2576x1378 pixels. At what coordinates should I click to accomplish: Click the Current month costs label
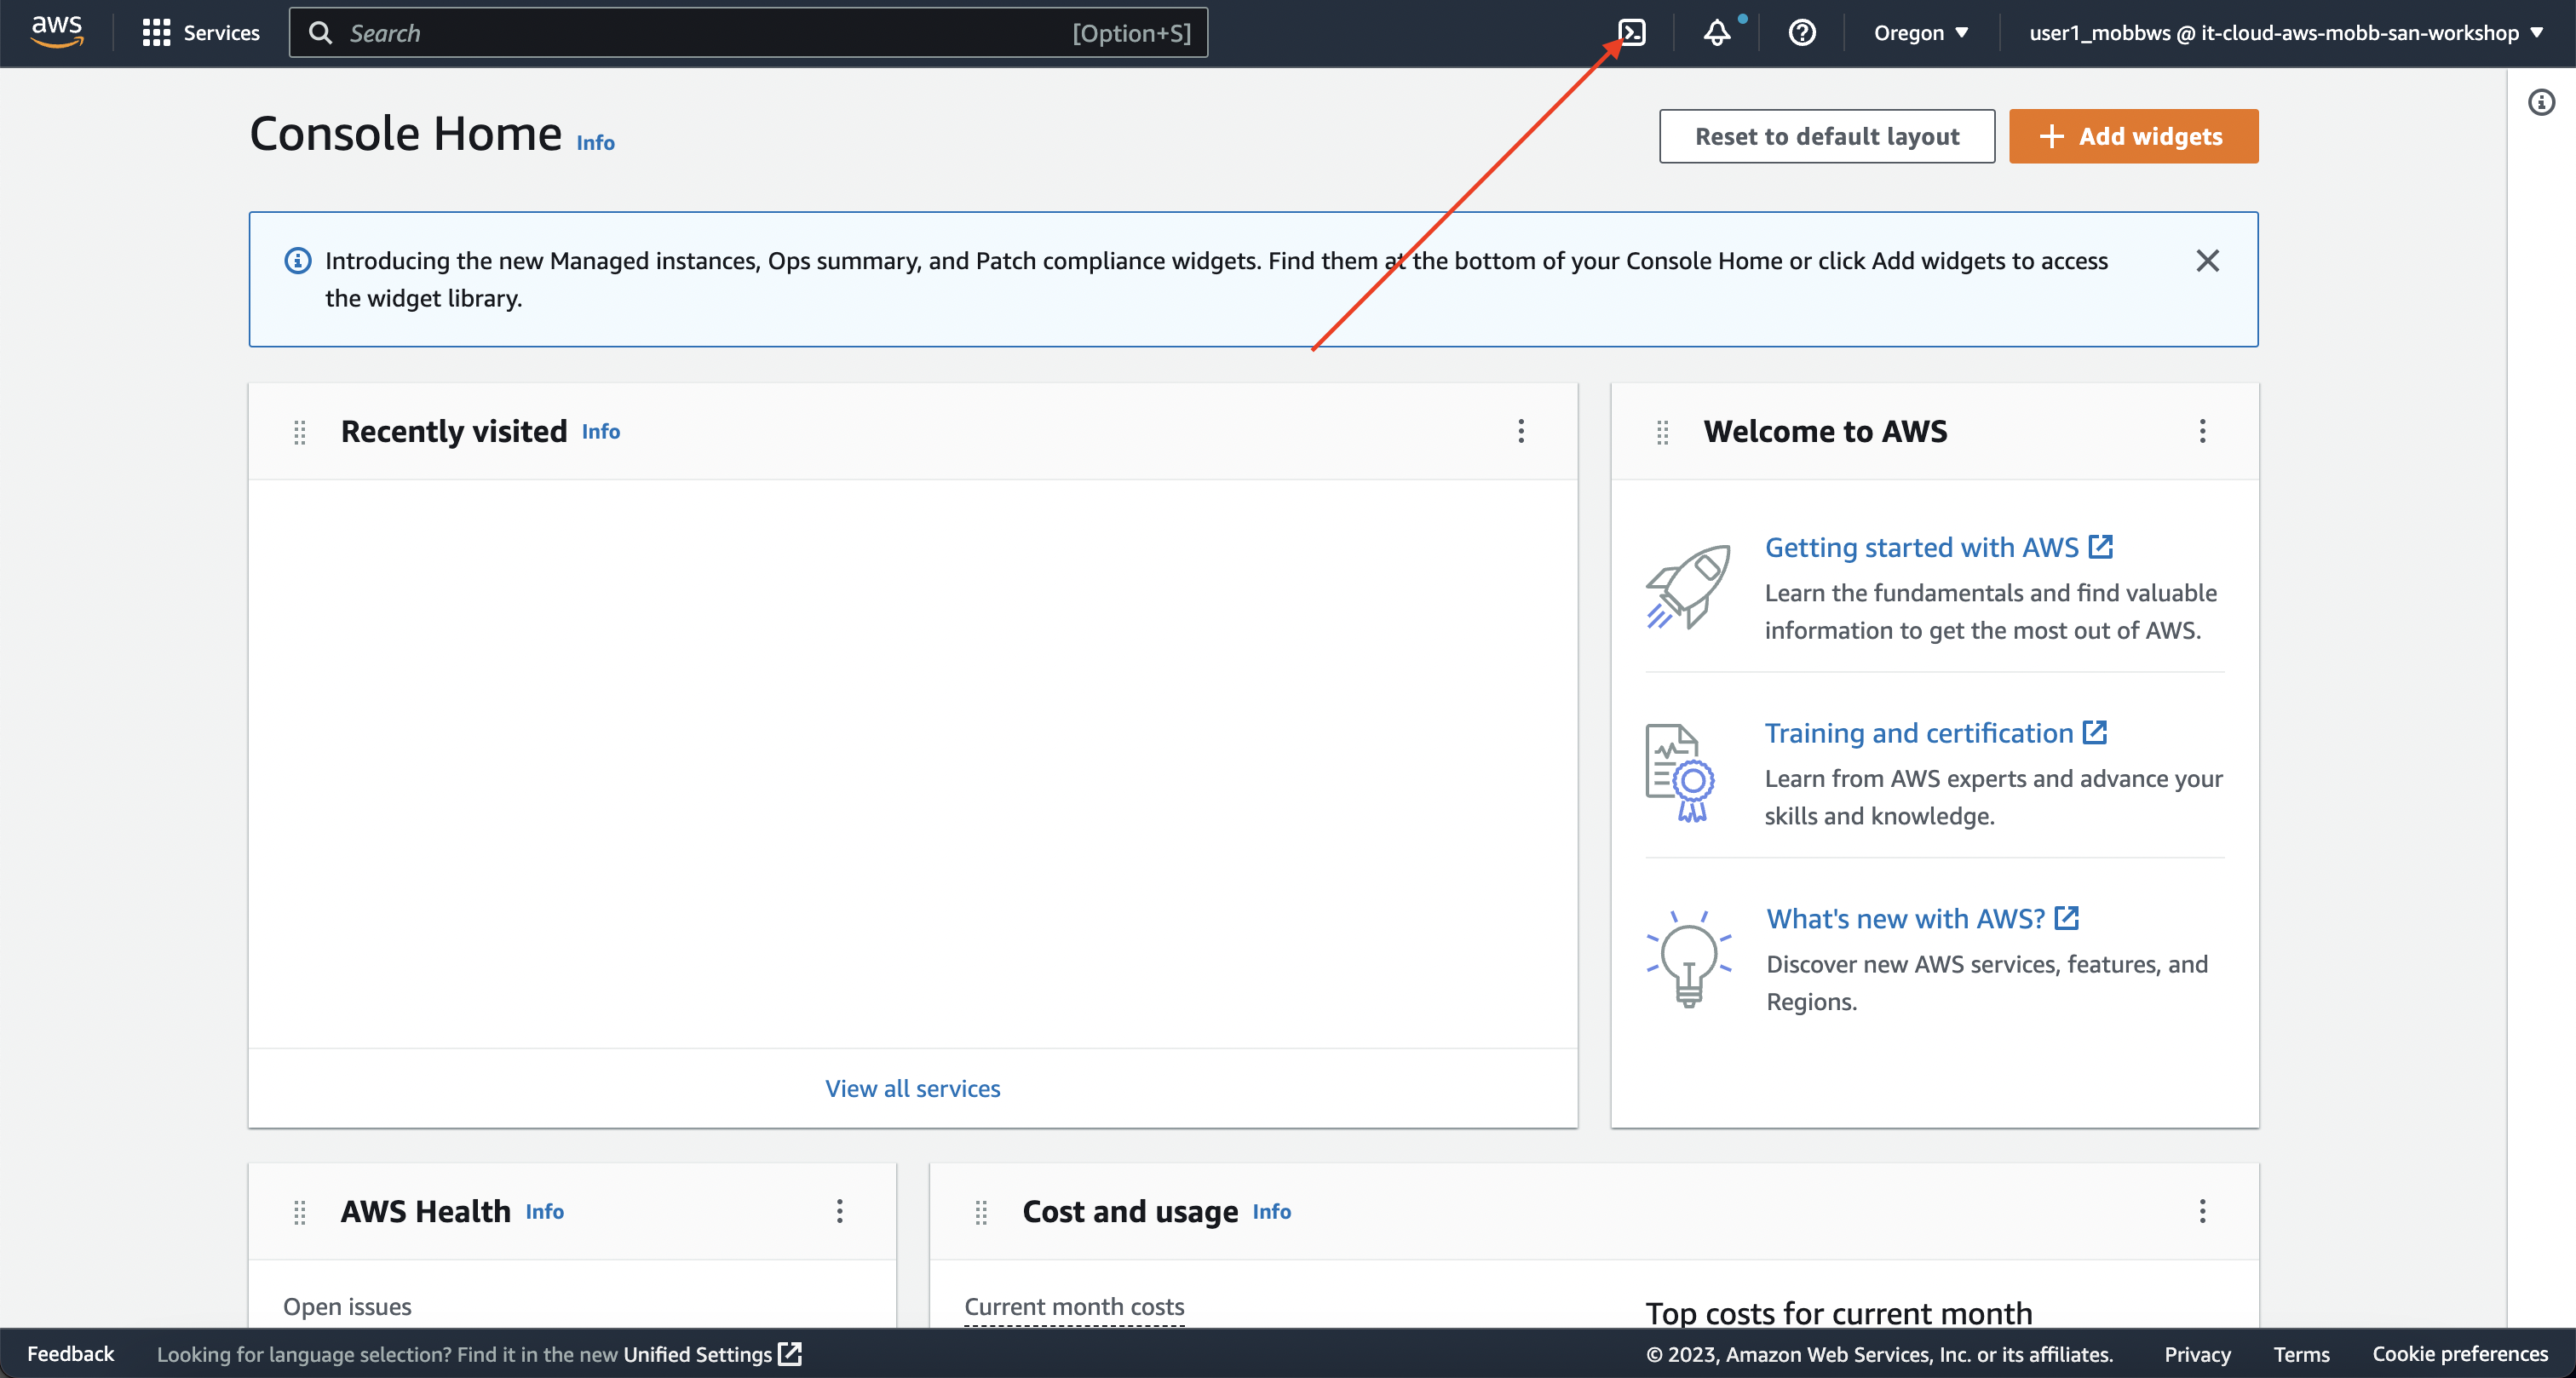(1074, 1307)
